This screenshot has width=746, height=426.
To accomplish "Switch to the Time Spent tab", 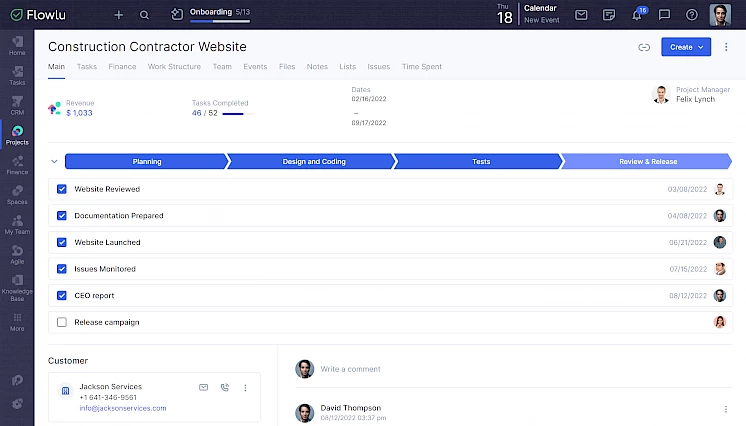I will [421, 67].
